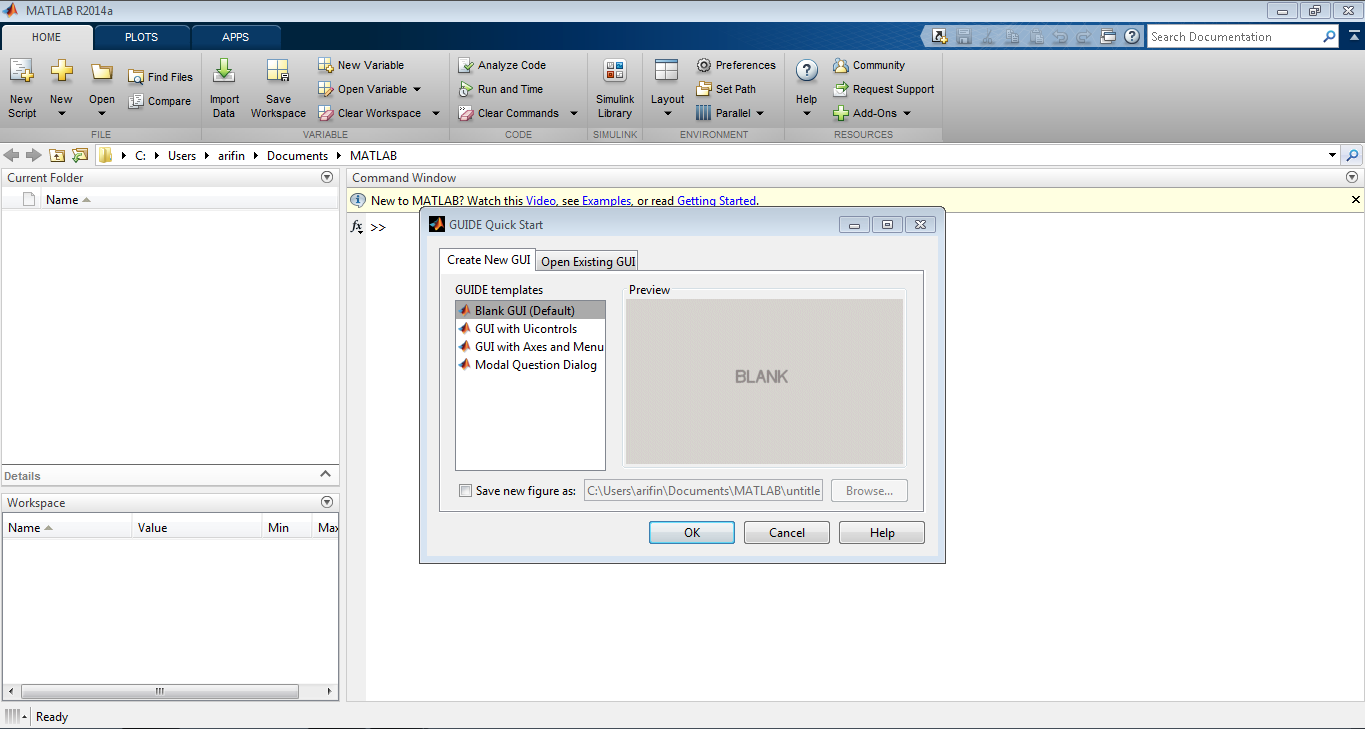Minimize the toolstrip with the collapse arrow
1365x729 pixels.
1353,37
